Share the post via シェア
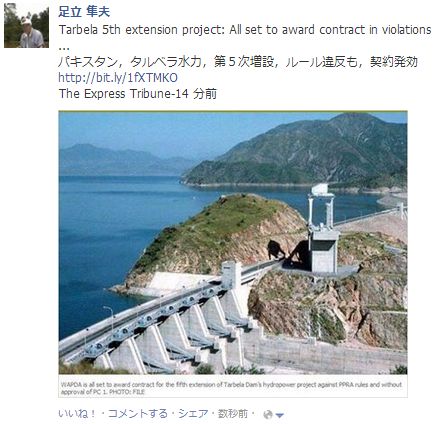This screenshot has width=438, height=424. [193, 414]
